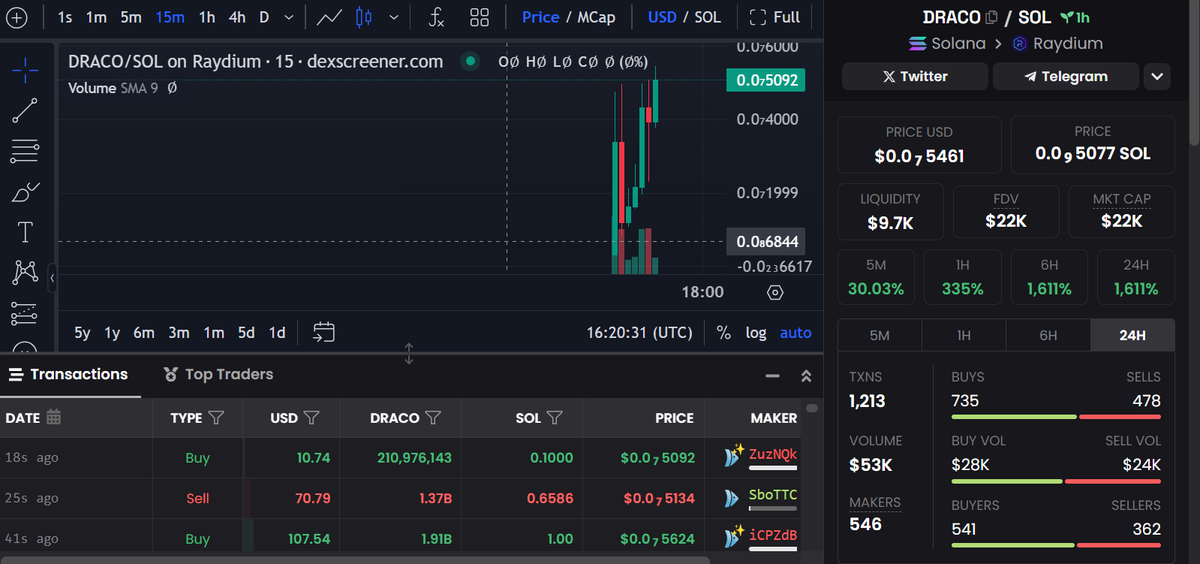Image resolution: width=1200 pixels, height=564 pixels.
Task: Open the line chart style icon
Action: 328,17
